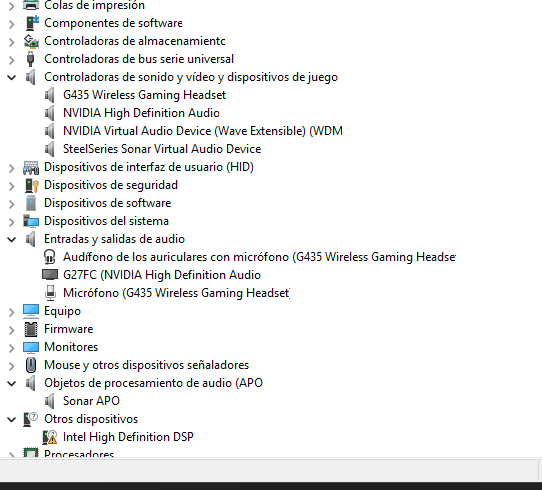542x490 pixels.
Task: Click the Firmware label
Action: coord(68,329)
